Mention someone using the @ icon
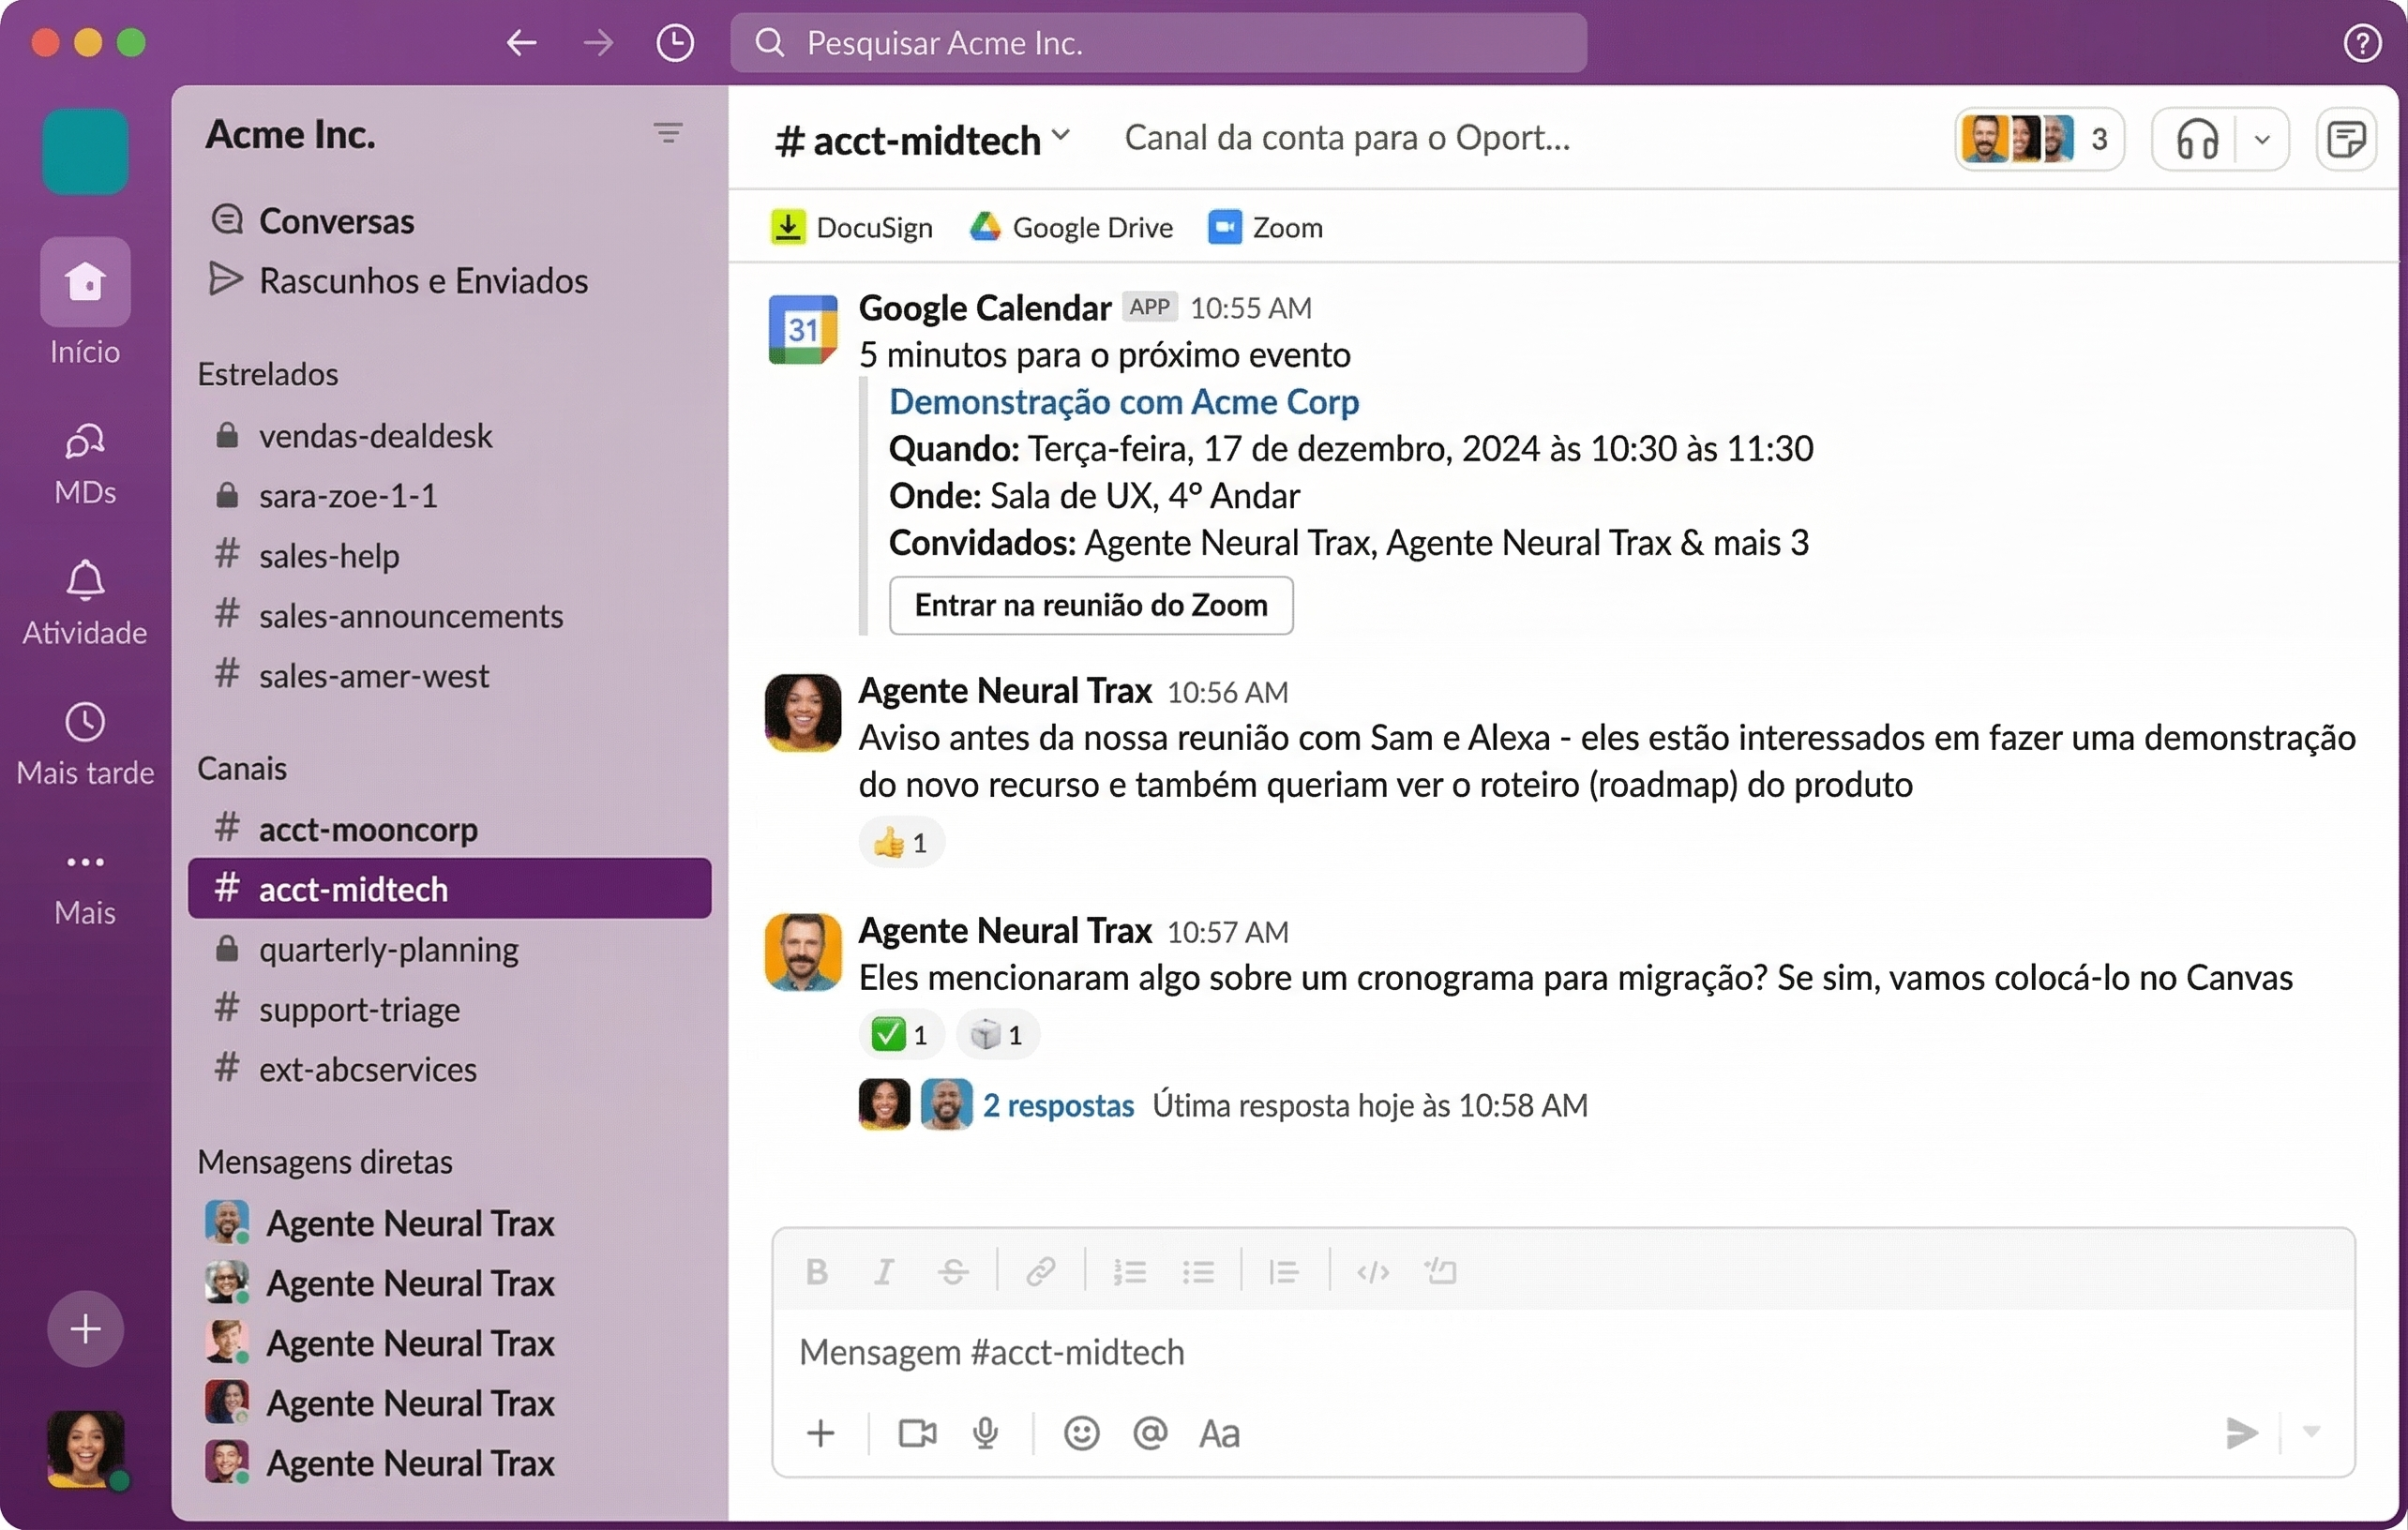Image resolution: width=2408 pixels, height=1530 pixels. pyautogui.click(x=1150, y=1434)
